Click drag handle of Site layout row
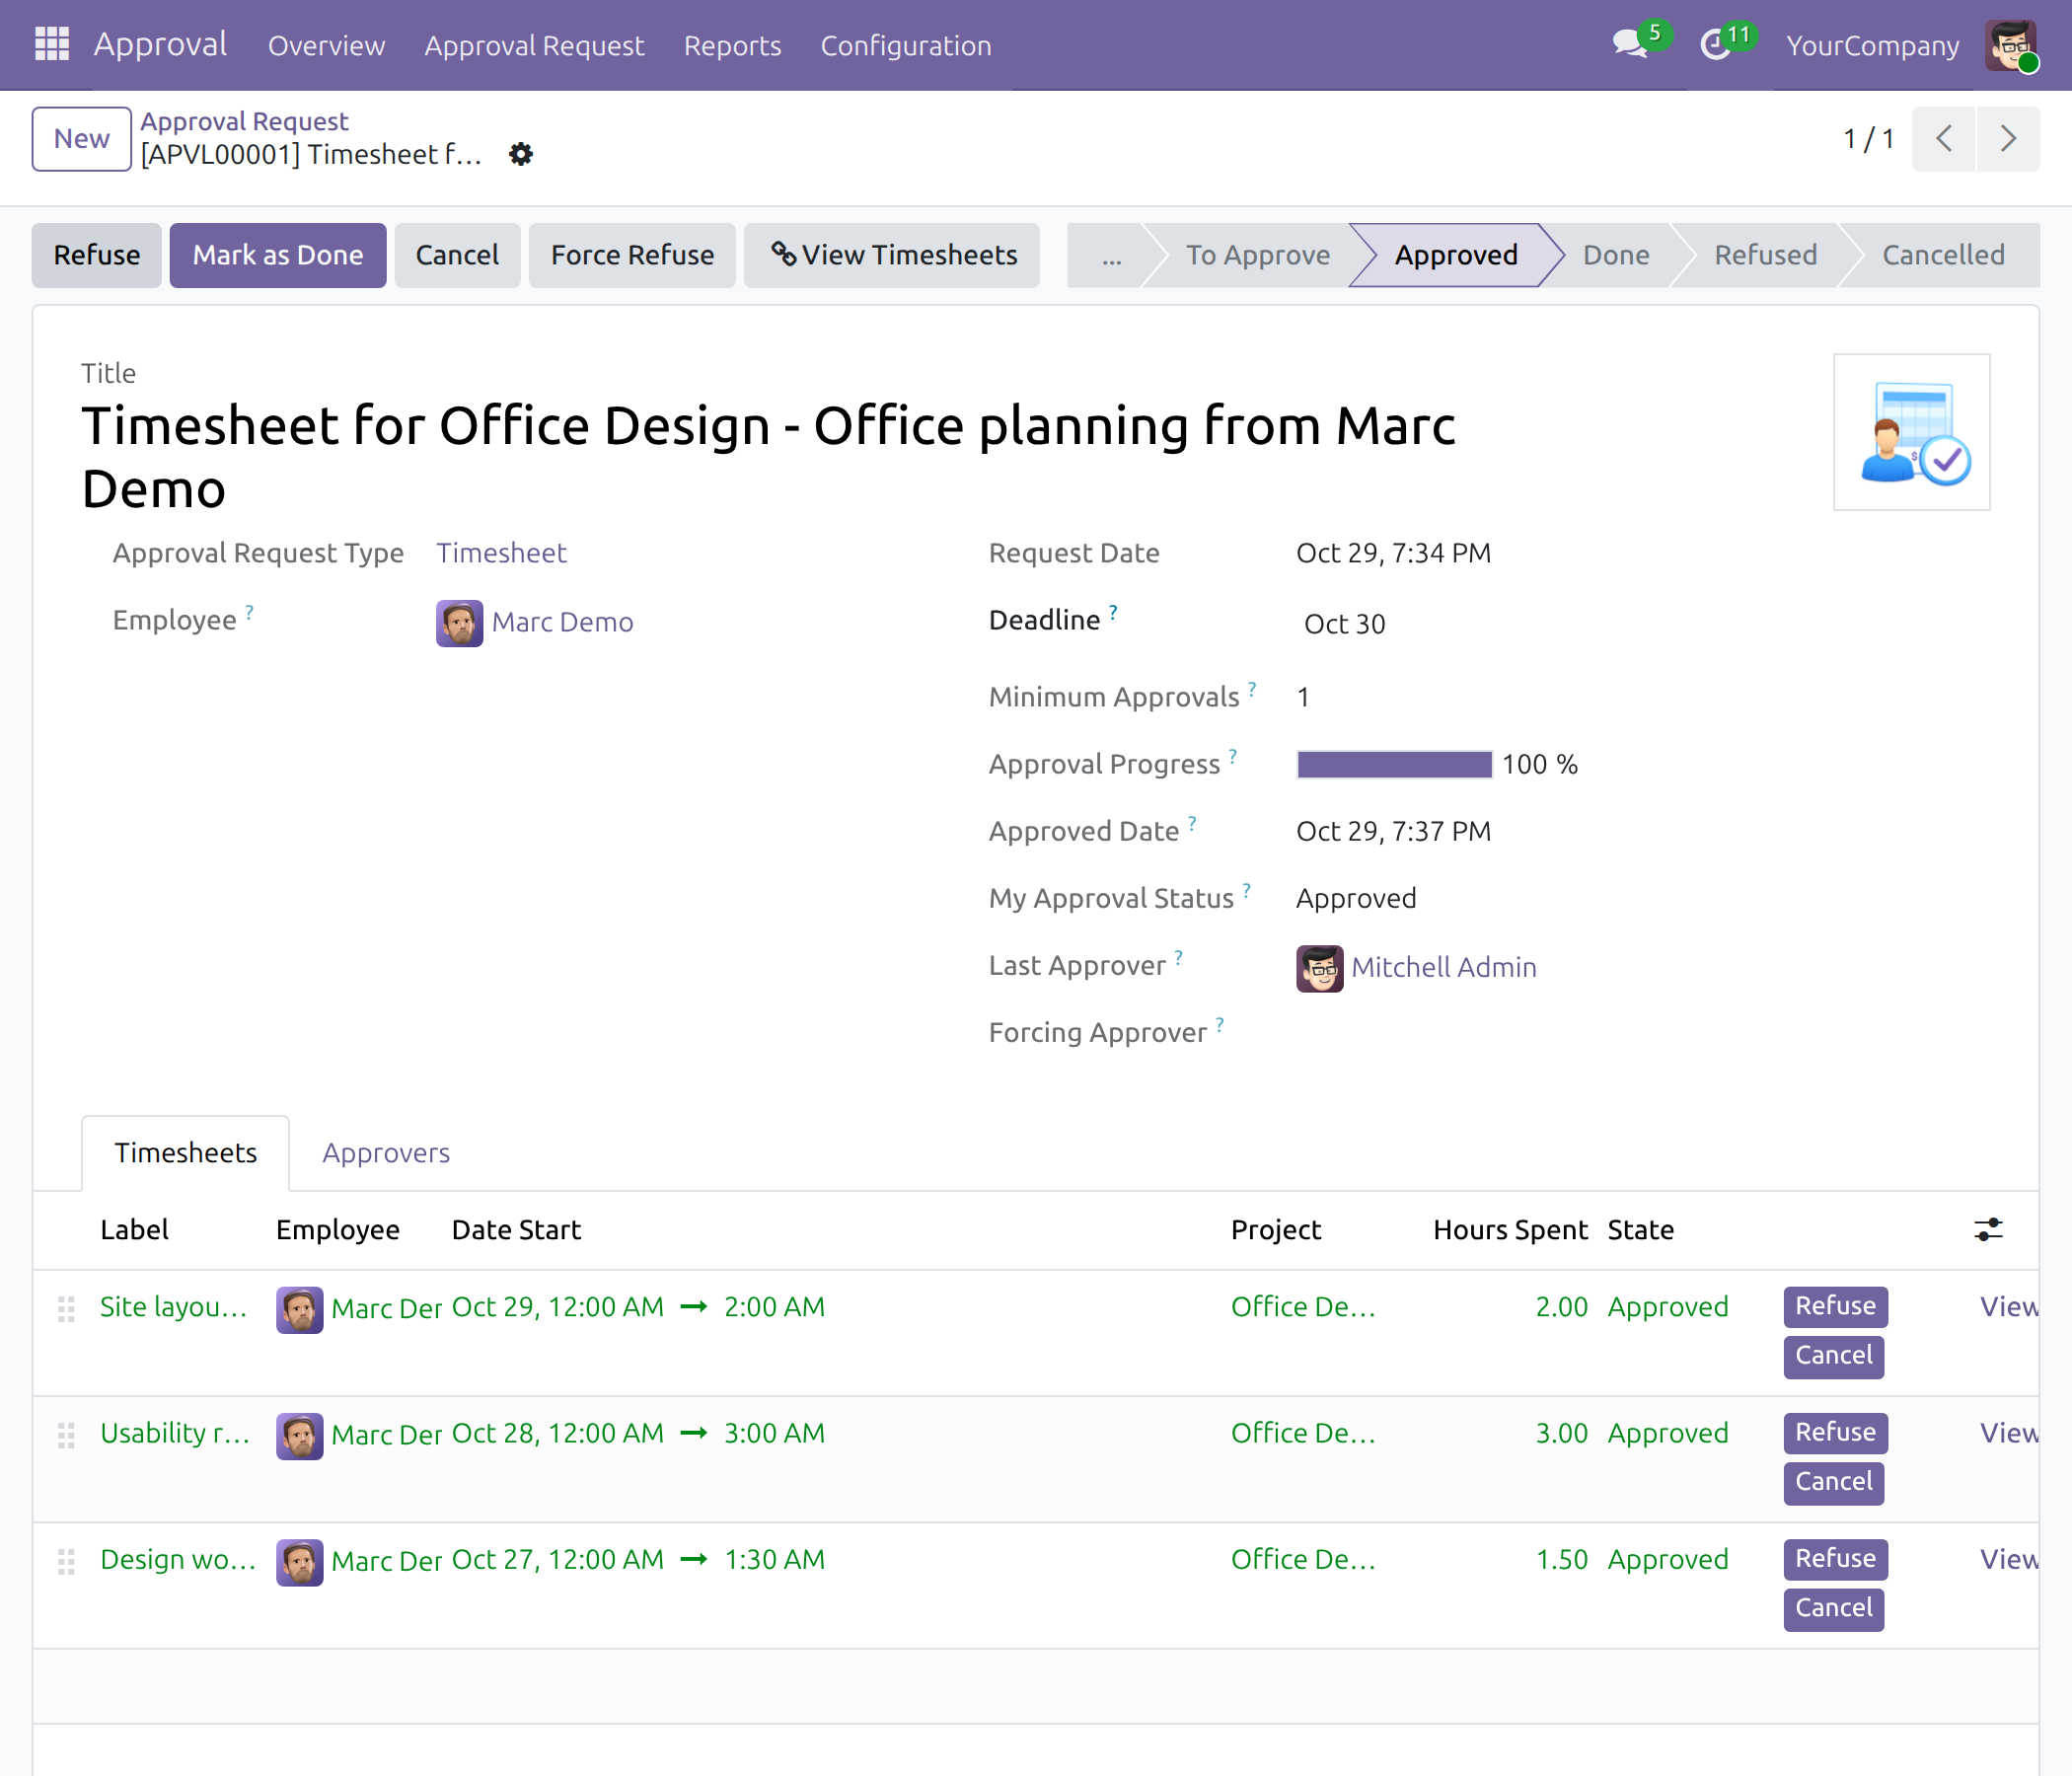The image size is (2072, 1776). point(66,1309)
